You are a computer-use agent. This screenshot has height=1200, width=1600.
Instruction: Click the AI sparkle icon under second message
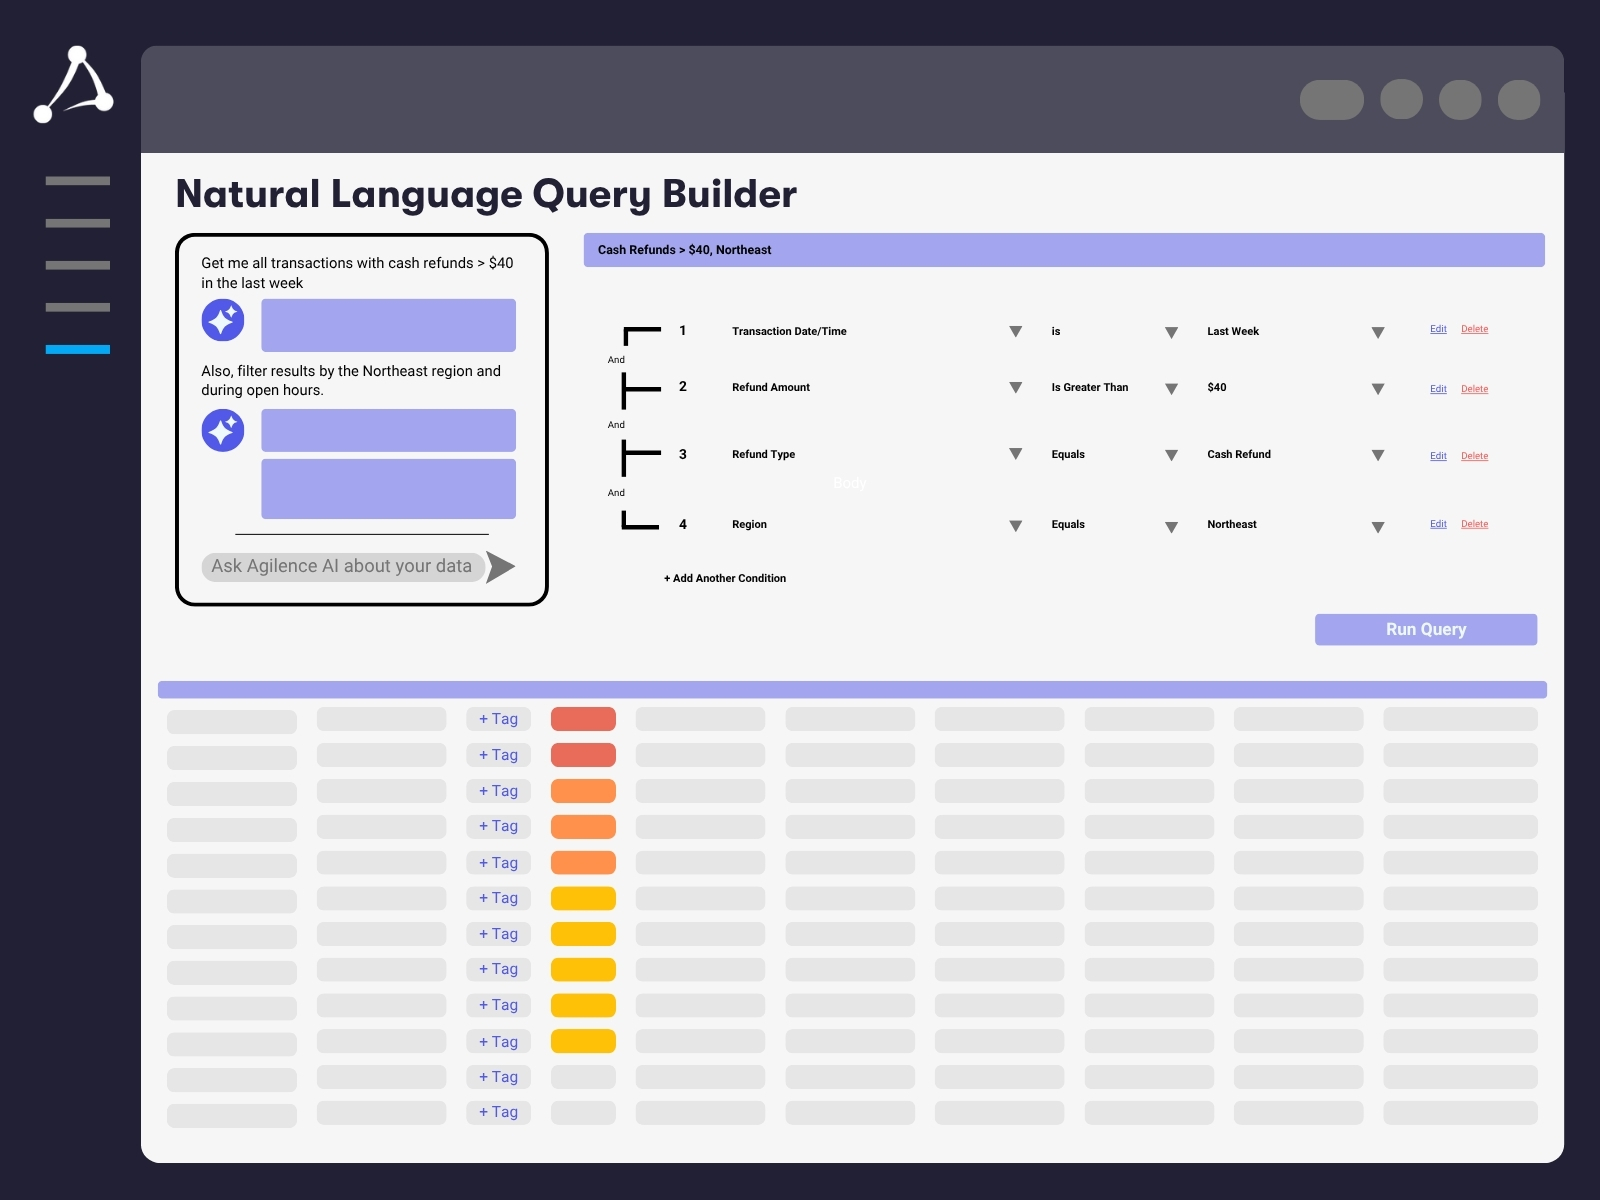click(x=223, y=431)
